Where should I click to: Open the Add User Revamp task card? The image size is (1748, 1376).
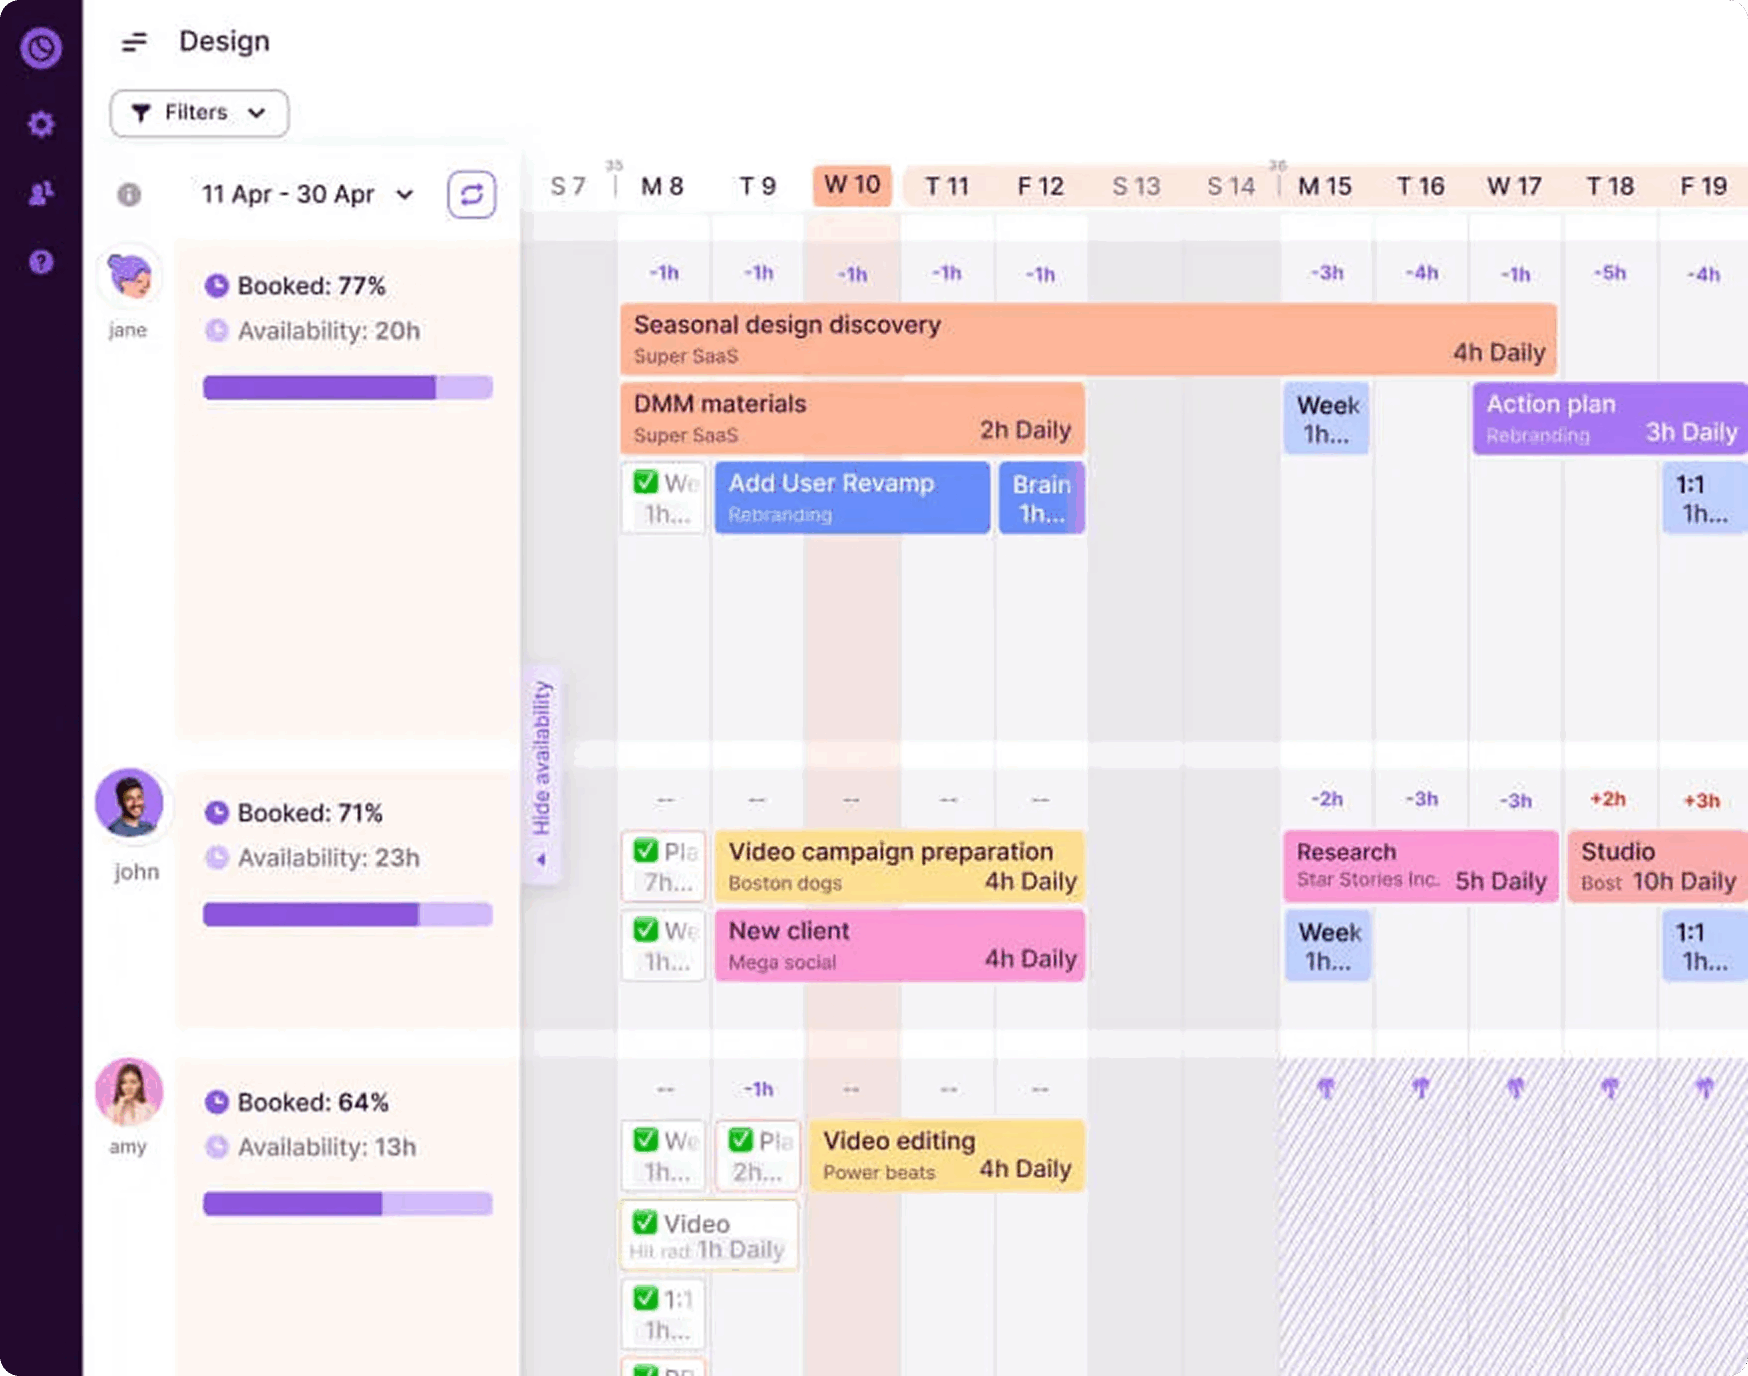click(852, 498)
